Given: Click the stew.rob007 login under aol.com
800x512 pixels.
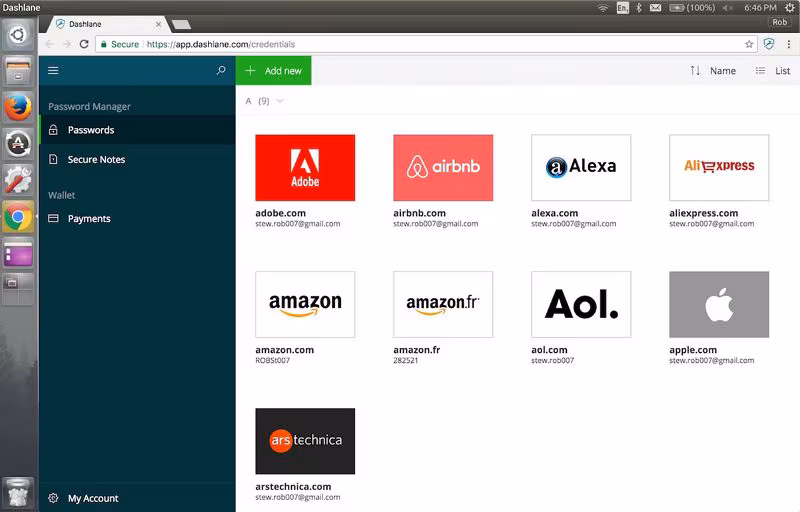Looking at the screenshot, I should (x=553, y=361).
